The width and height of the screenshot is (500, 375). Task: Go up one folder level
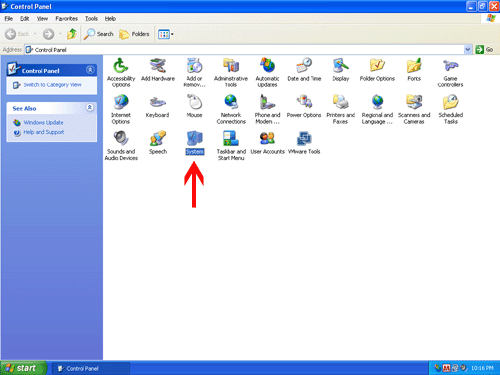coord(72,34)
